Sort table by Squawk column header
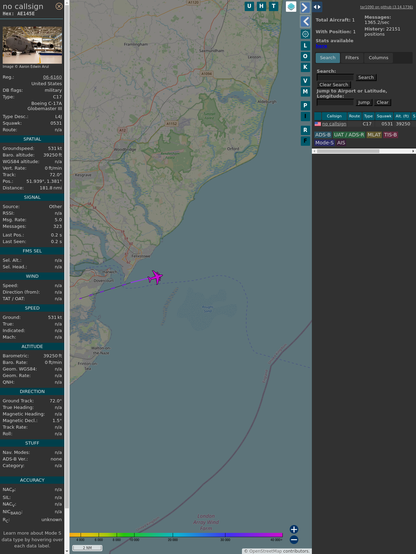Screen dimensions: 416x554 (384, 116)
